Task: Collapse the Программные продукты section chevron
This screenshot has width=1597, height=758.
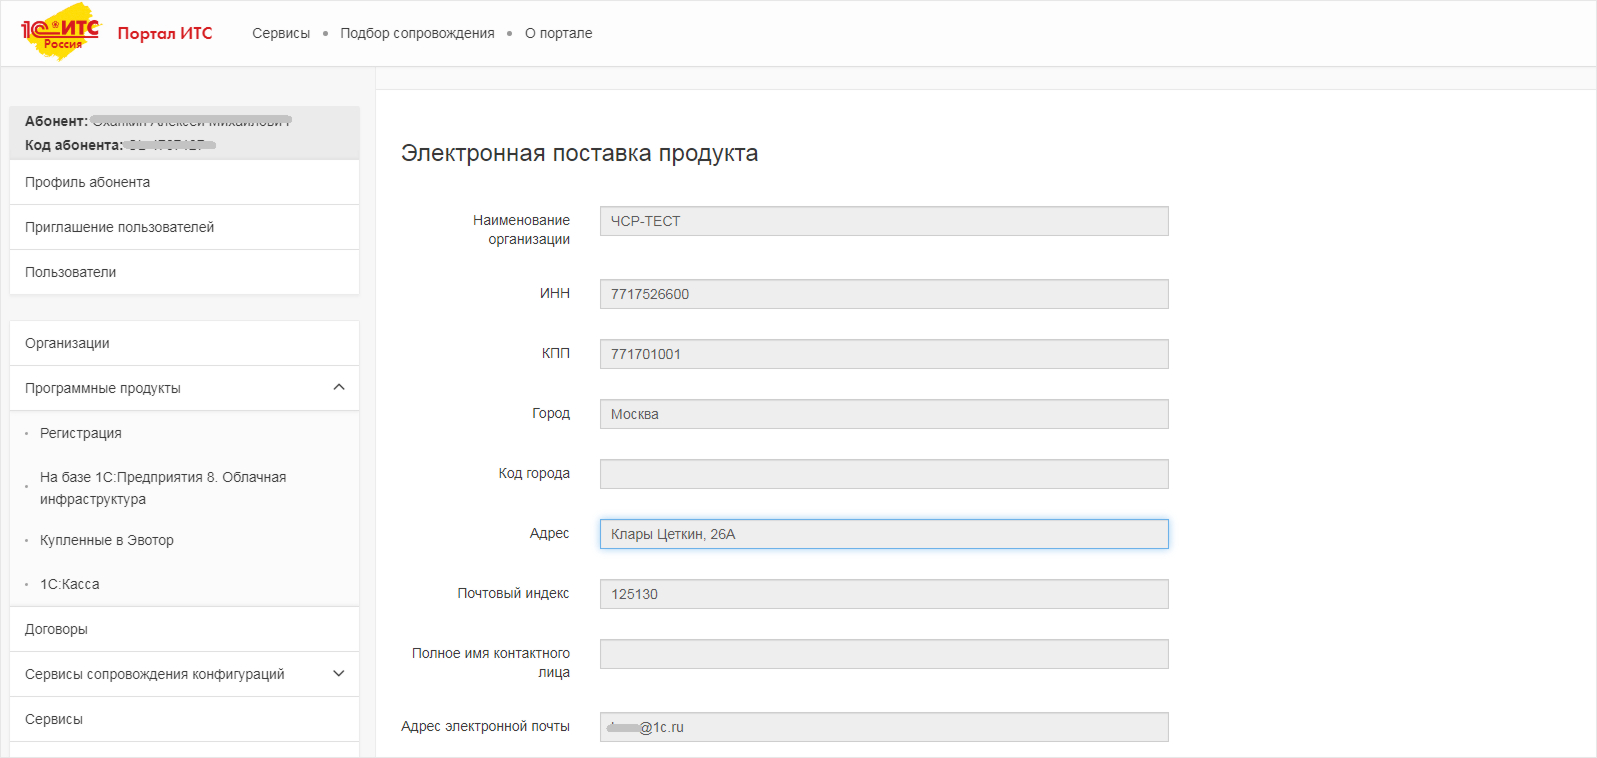Action: pyautogui.click(x=339, y=388)
